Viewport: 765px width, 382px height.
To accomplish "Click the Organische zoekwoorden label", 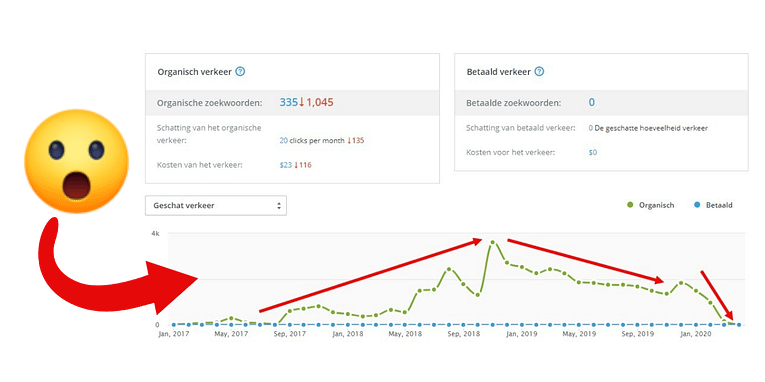I will (209, 103).
